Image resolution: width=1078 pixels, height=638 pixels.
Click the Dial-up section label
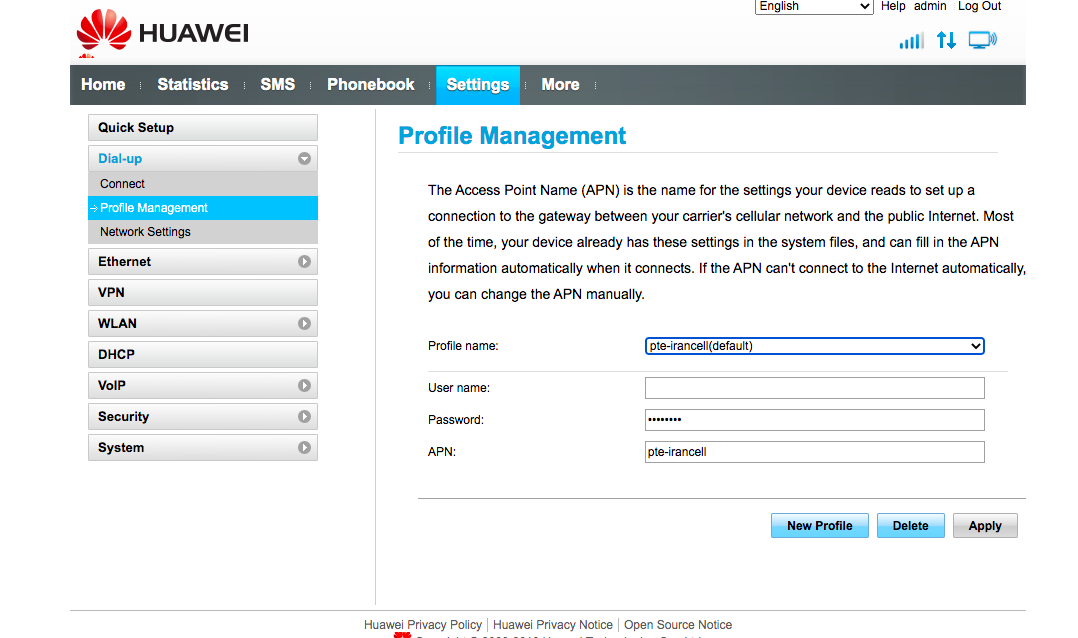[120, 159]
